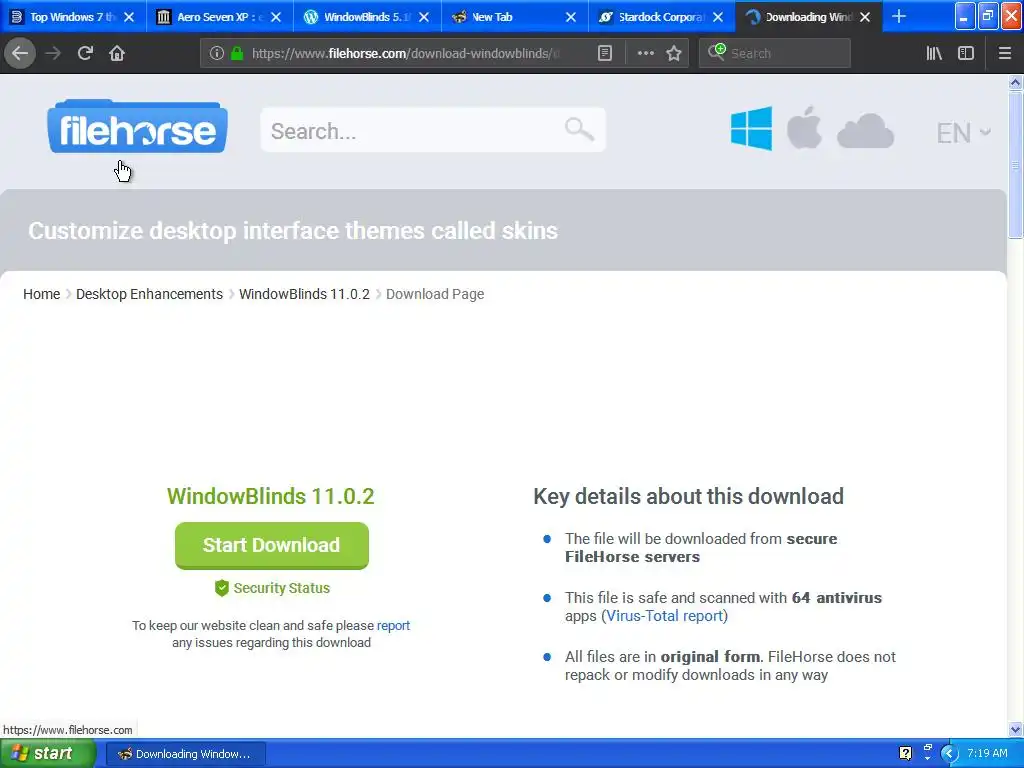This screenshot has width=1024, height=768.
Task: Bookmark this page with the star
Action: (x=674, y=53)
